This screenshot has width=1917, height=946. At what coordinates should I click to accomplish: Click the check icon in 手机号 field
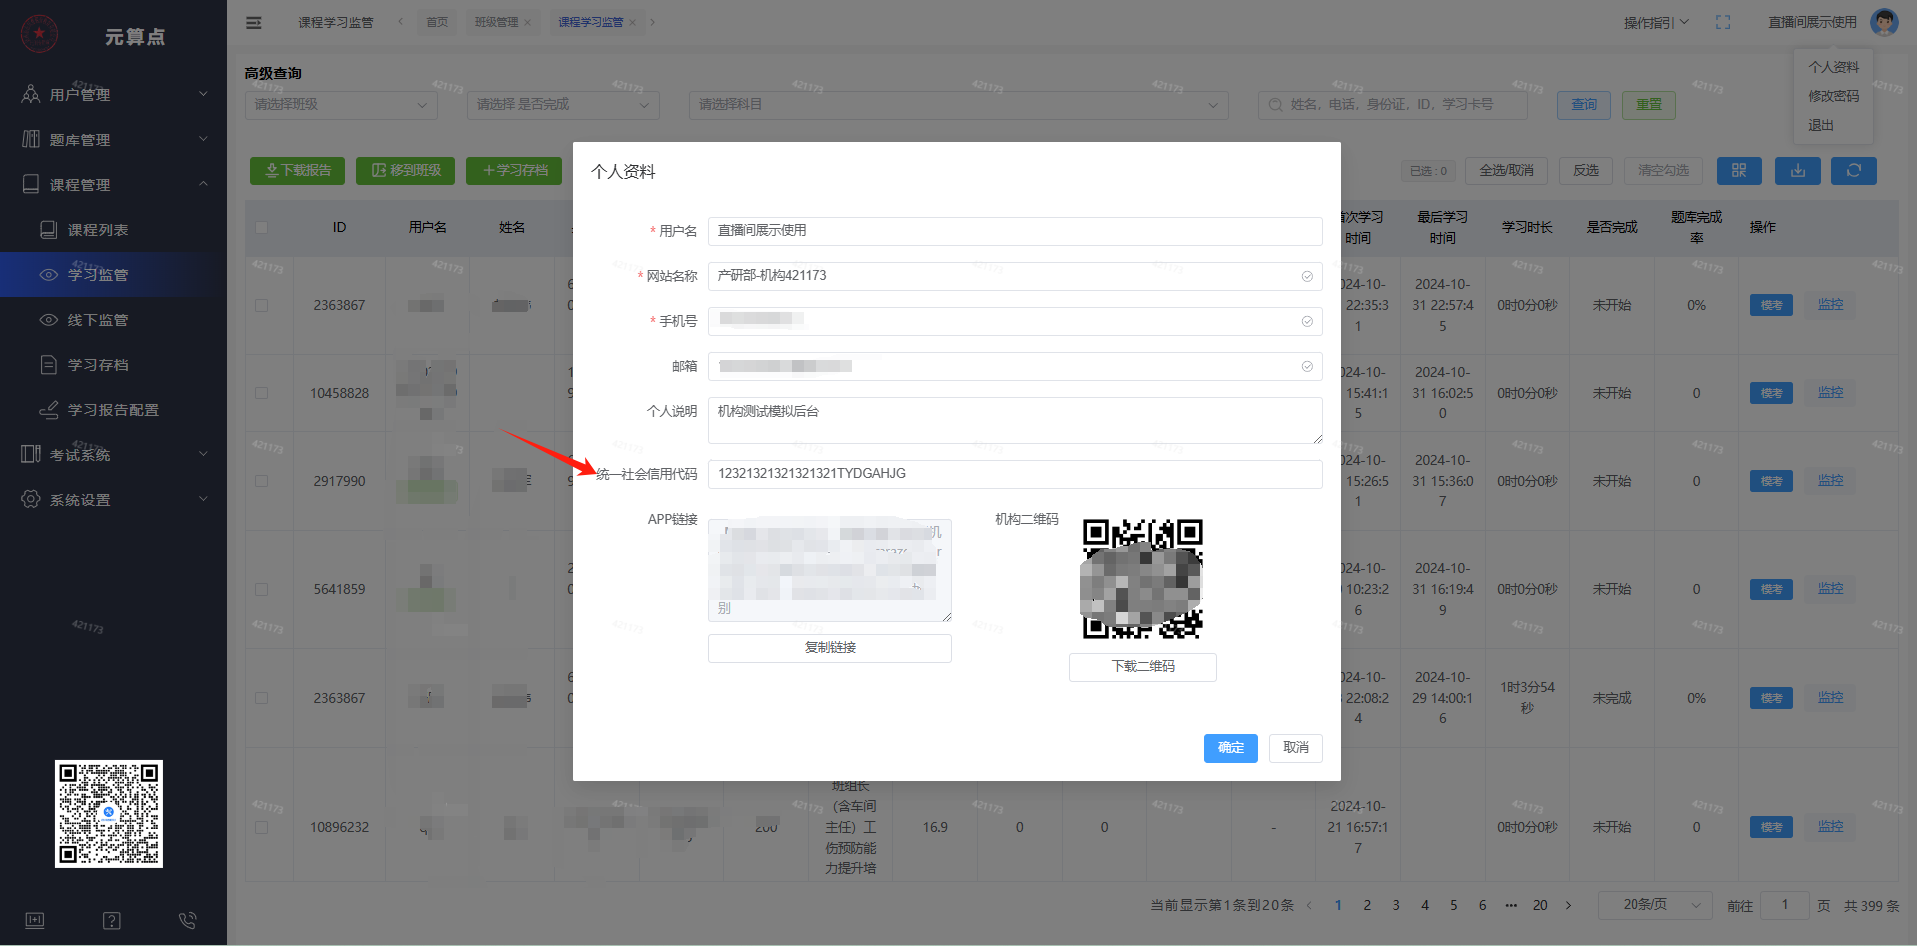[x=1307, y=321]
